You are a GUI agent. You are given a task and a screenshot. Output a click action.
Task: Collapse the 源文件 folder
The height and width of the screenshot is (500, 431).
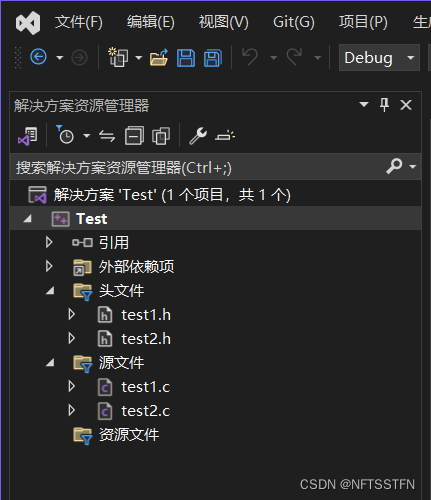[50, 363]
